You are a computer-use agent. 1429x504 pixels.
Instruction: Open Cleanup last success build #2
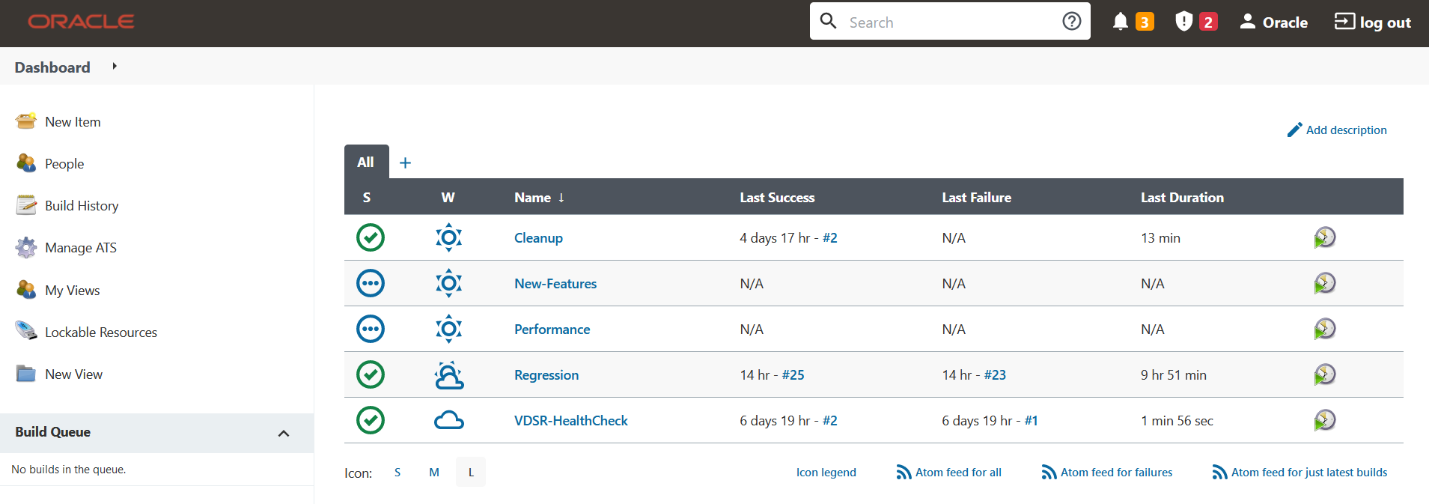point(830,238)
